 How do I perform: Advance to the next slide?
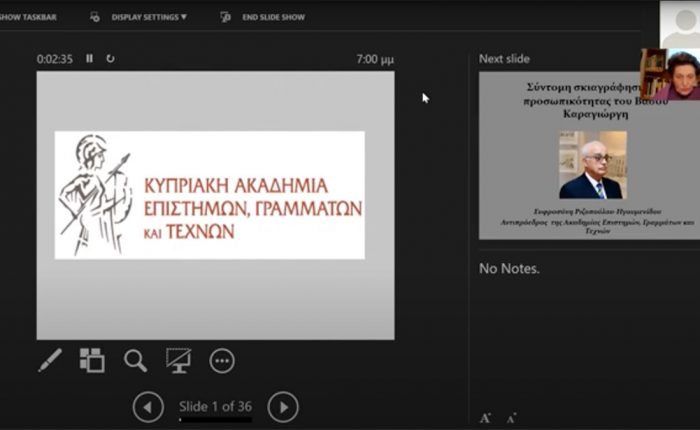[283, 407]
